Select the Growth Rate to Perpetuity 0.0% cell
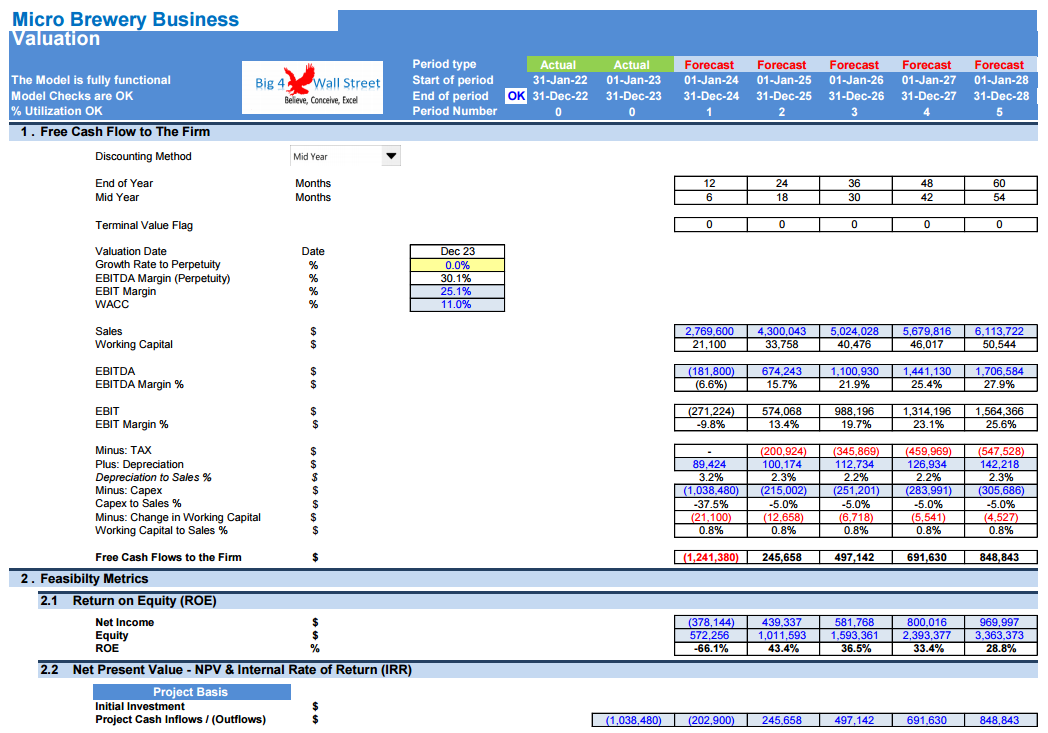1048x733 pixels. pyautogui.click(x=457, y=265)
